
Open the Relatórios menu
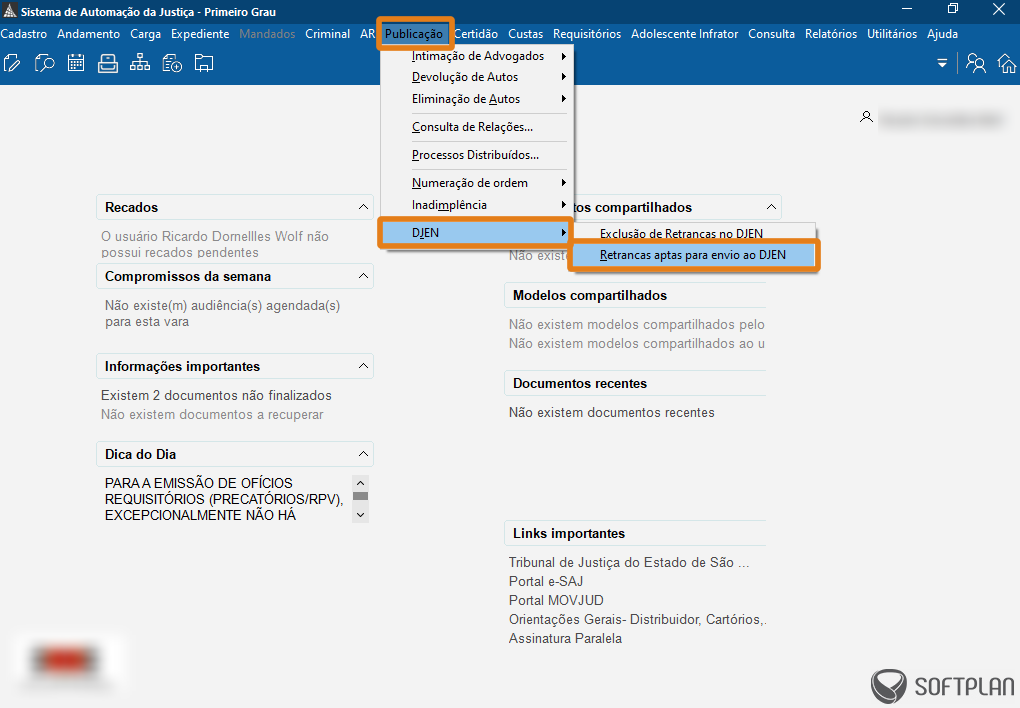coord(831,34)
